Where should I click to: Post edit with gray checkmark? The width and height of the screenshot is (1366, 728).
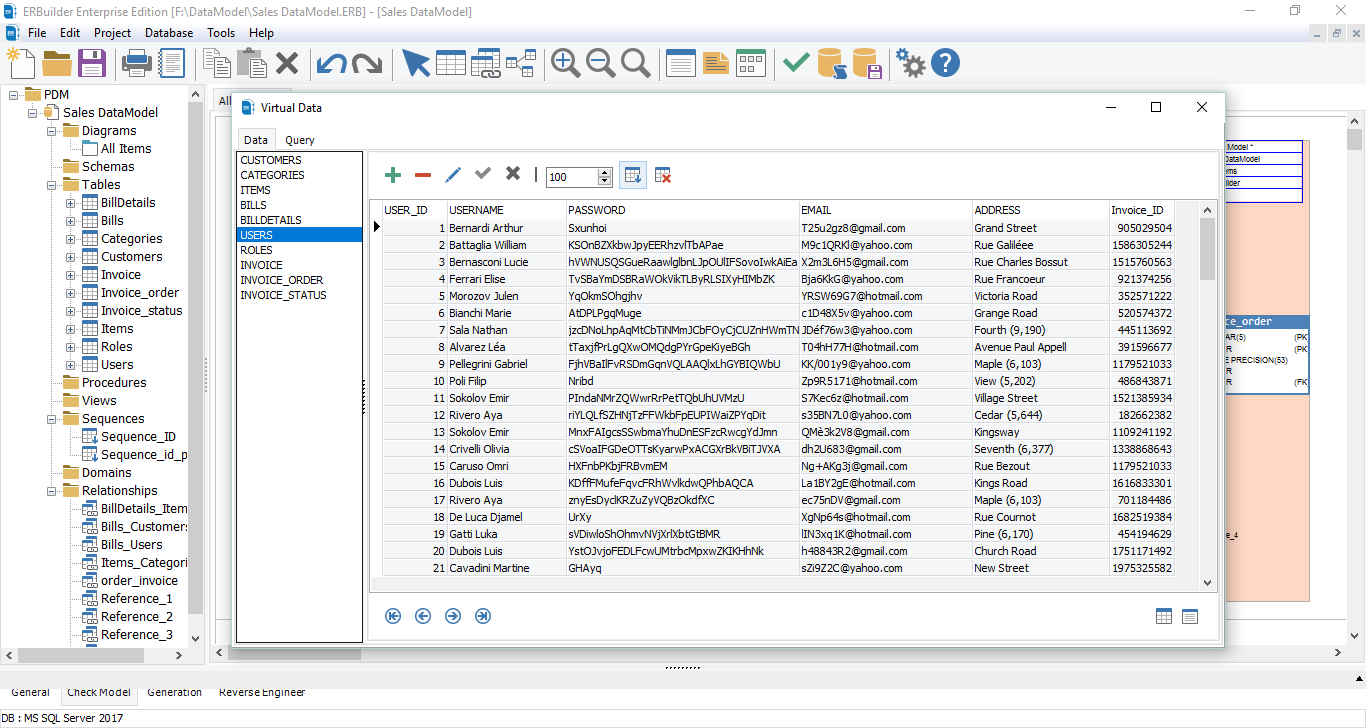tap(483, 174)
